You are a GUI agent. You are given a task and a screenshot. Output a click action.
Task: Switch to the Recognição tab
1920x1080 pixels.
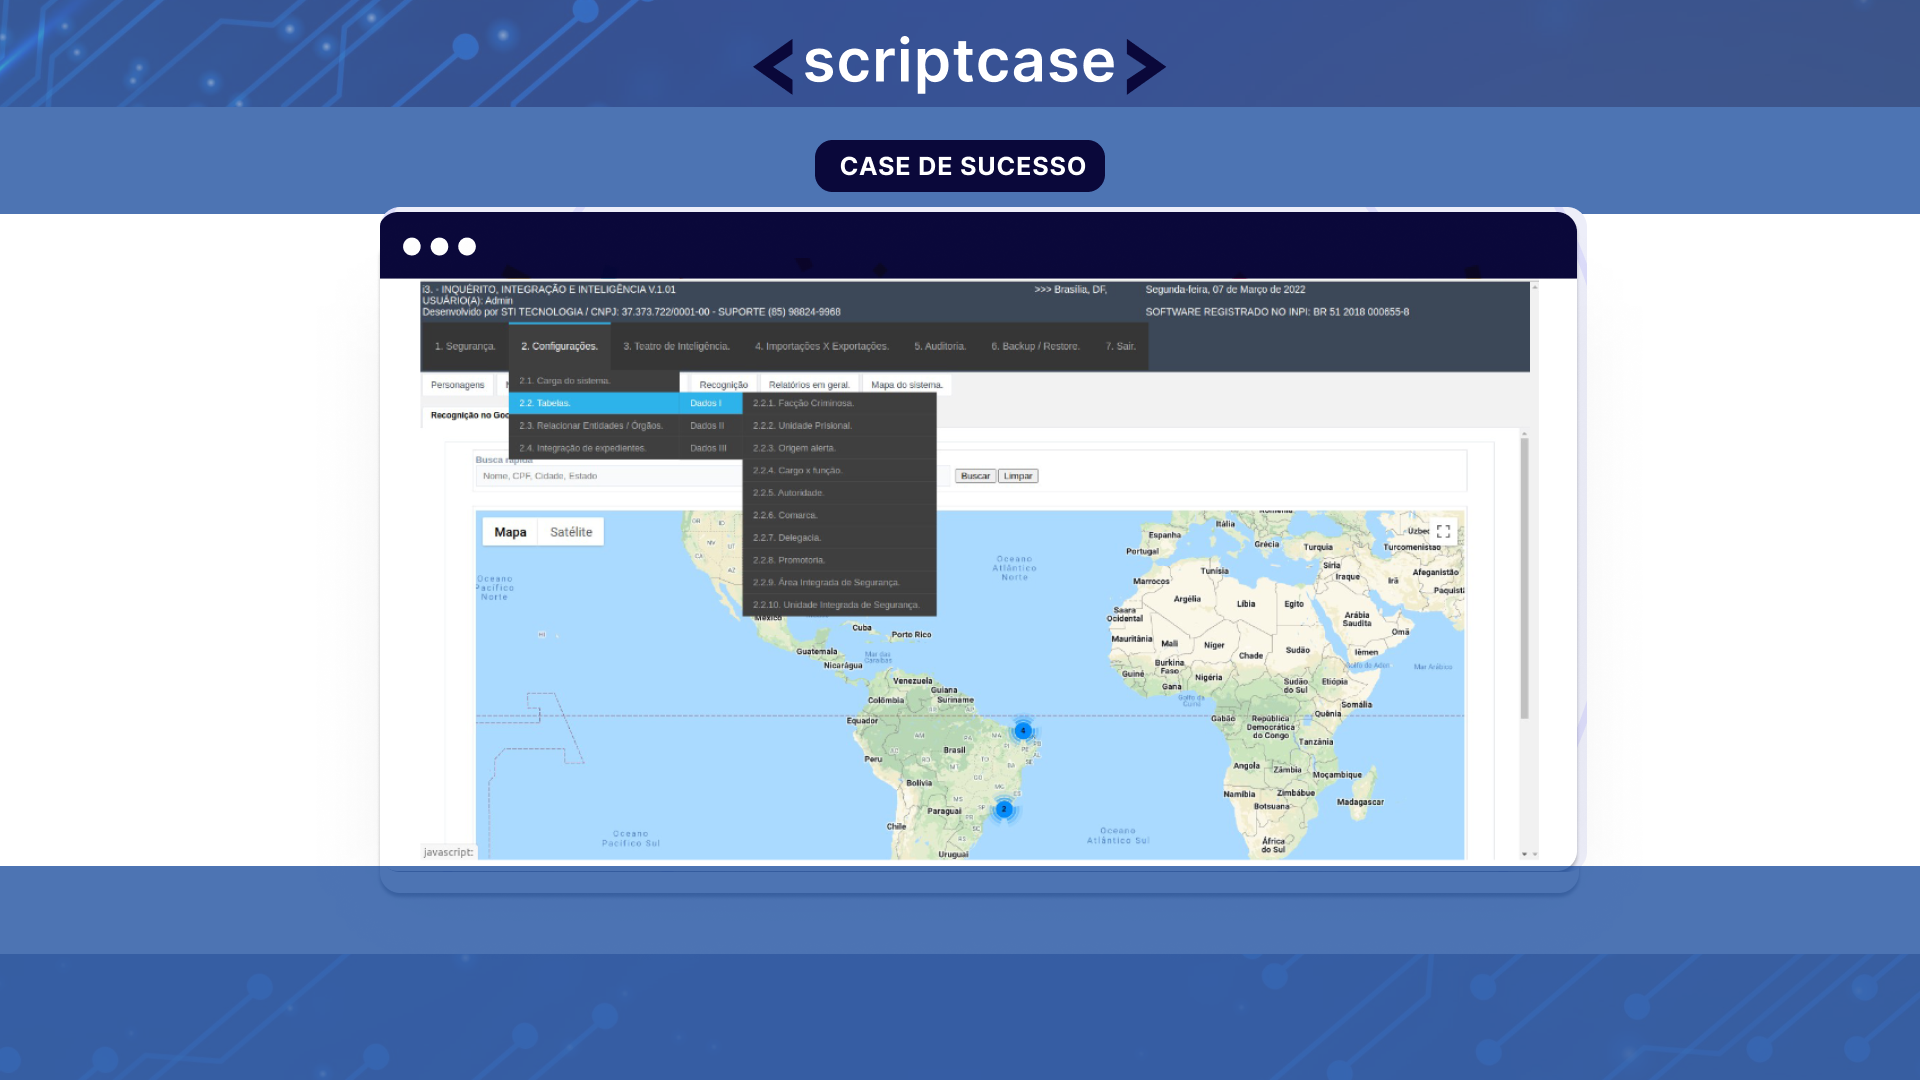click(x=723, y=385)
